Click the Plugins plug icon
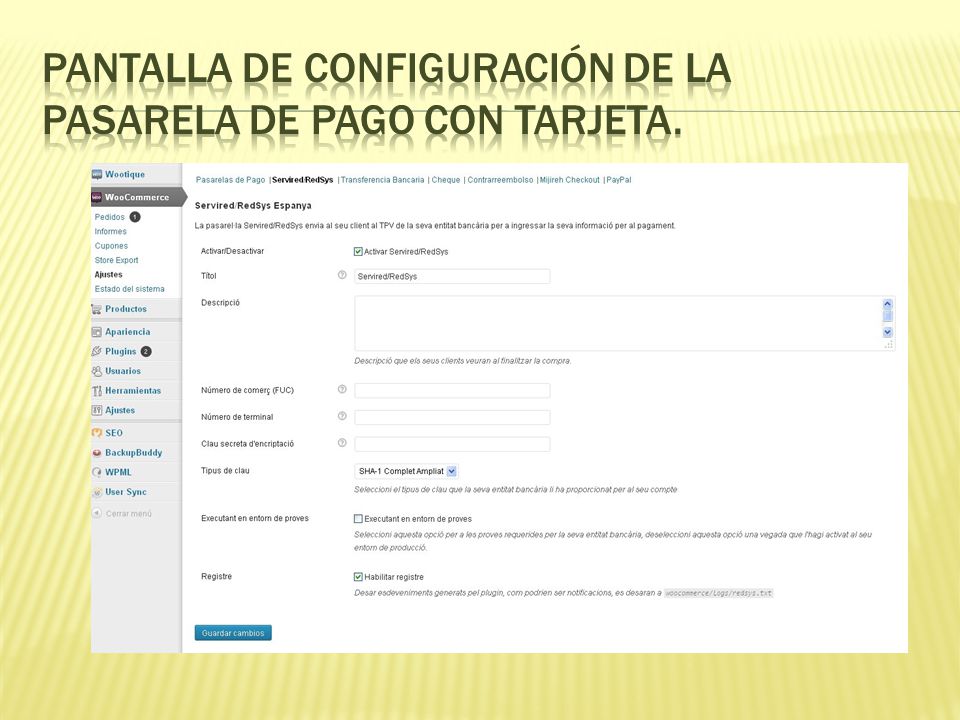 pyautogui.click(x=97, y=351)
